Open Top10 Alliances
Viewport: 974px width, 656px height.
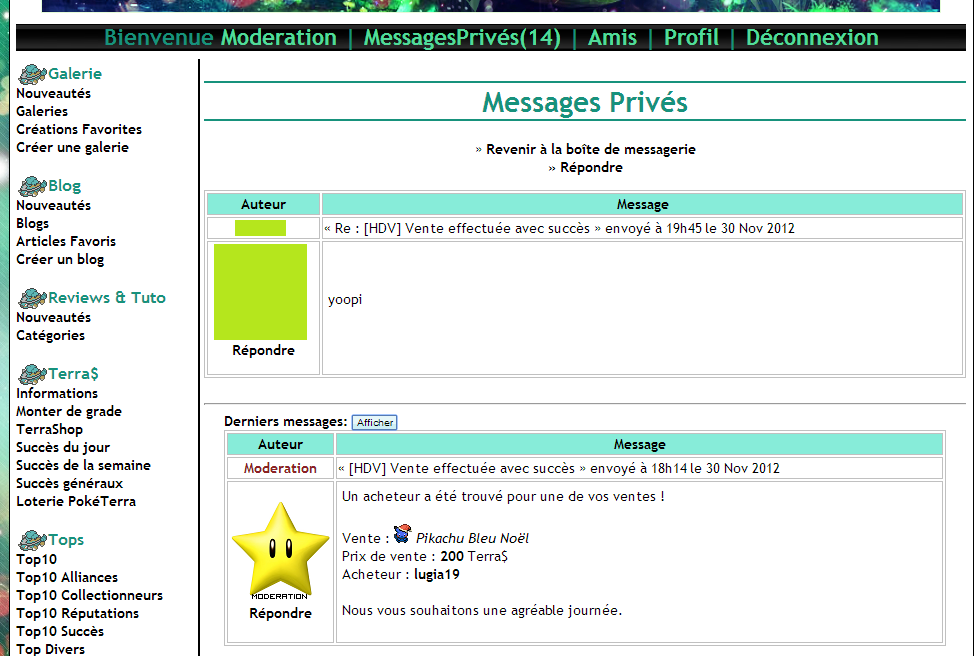[x=66, y=577]
